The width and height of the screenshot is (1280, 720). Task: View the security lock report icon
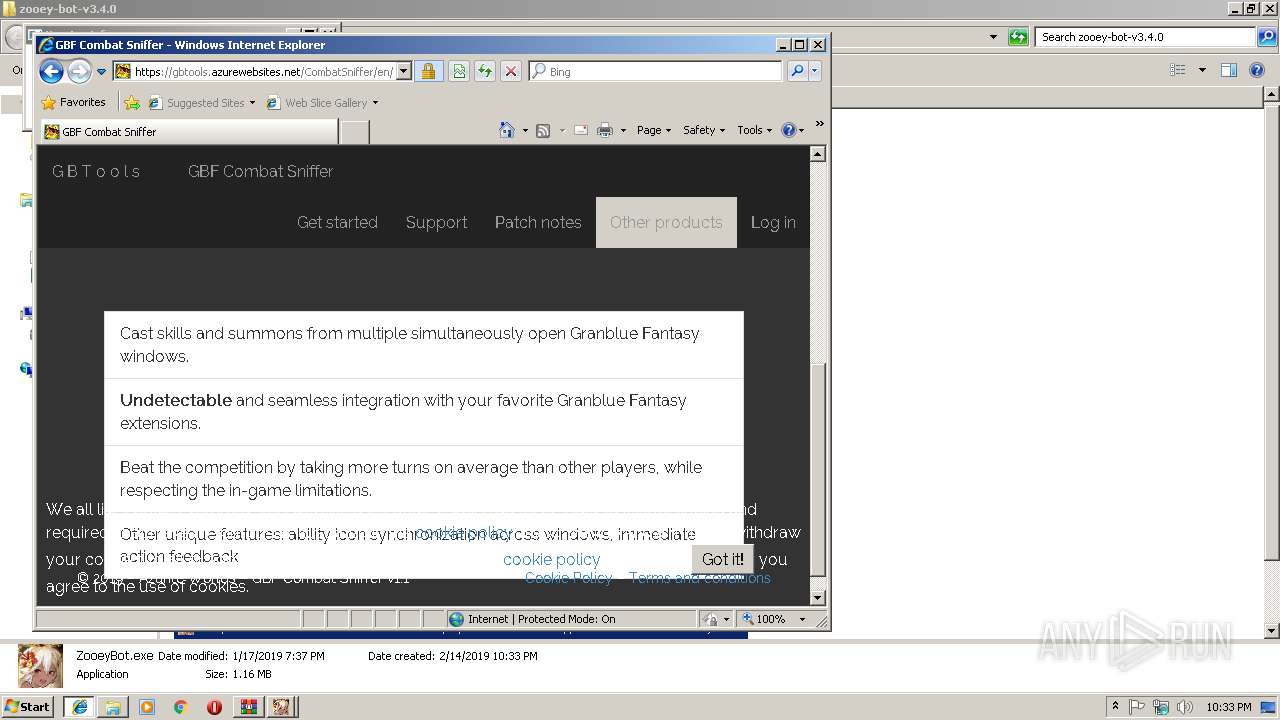(428, 71)
